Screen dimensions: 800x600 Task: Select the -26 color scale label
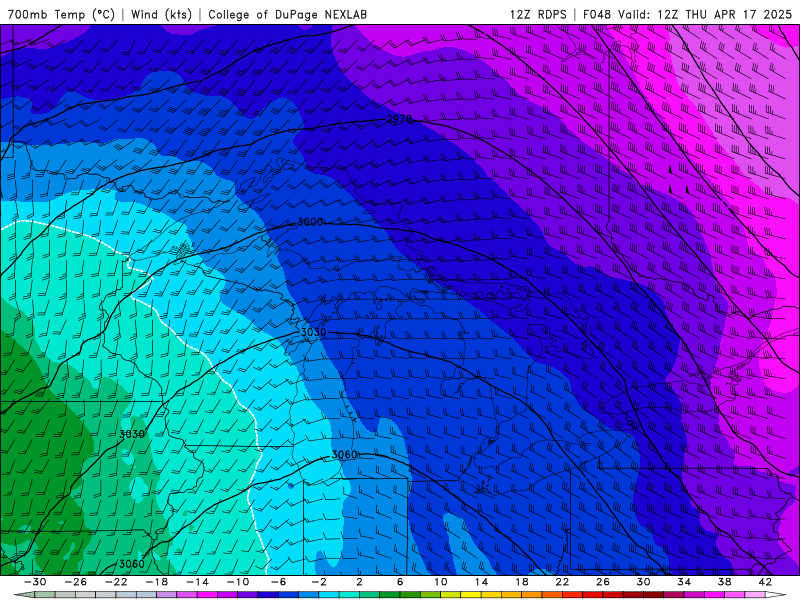76,582
